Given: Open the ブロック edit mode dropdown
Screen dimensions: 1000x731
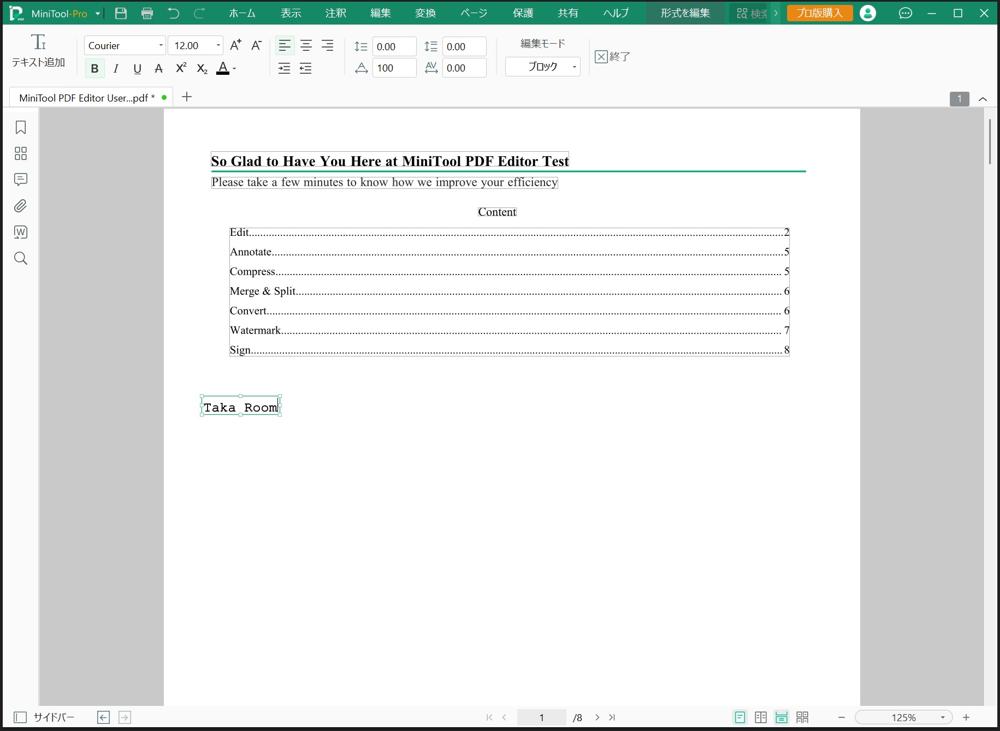Looking at the screenshot, I should click(x=543, y=67).
